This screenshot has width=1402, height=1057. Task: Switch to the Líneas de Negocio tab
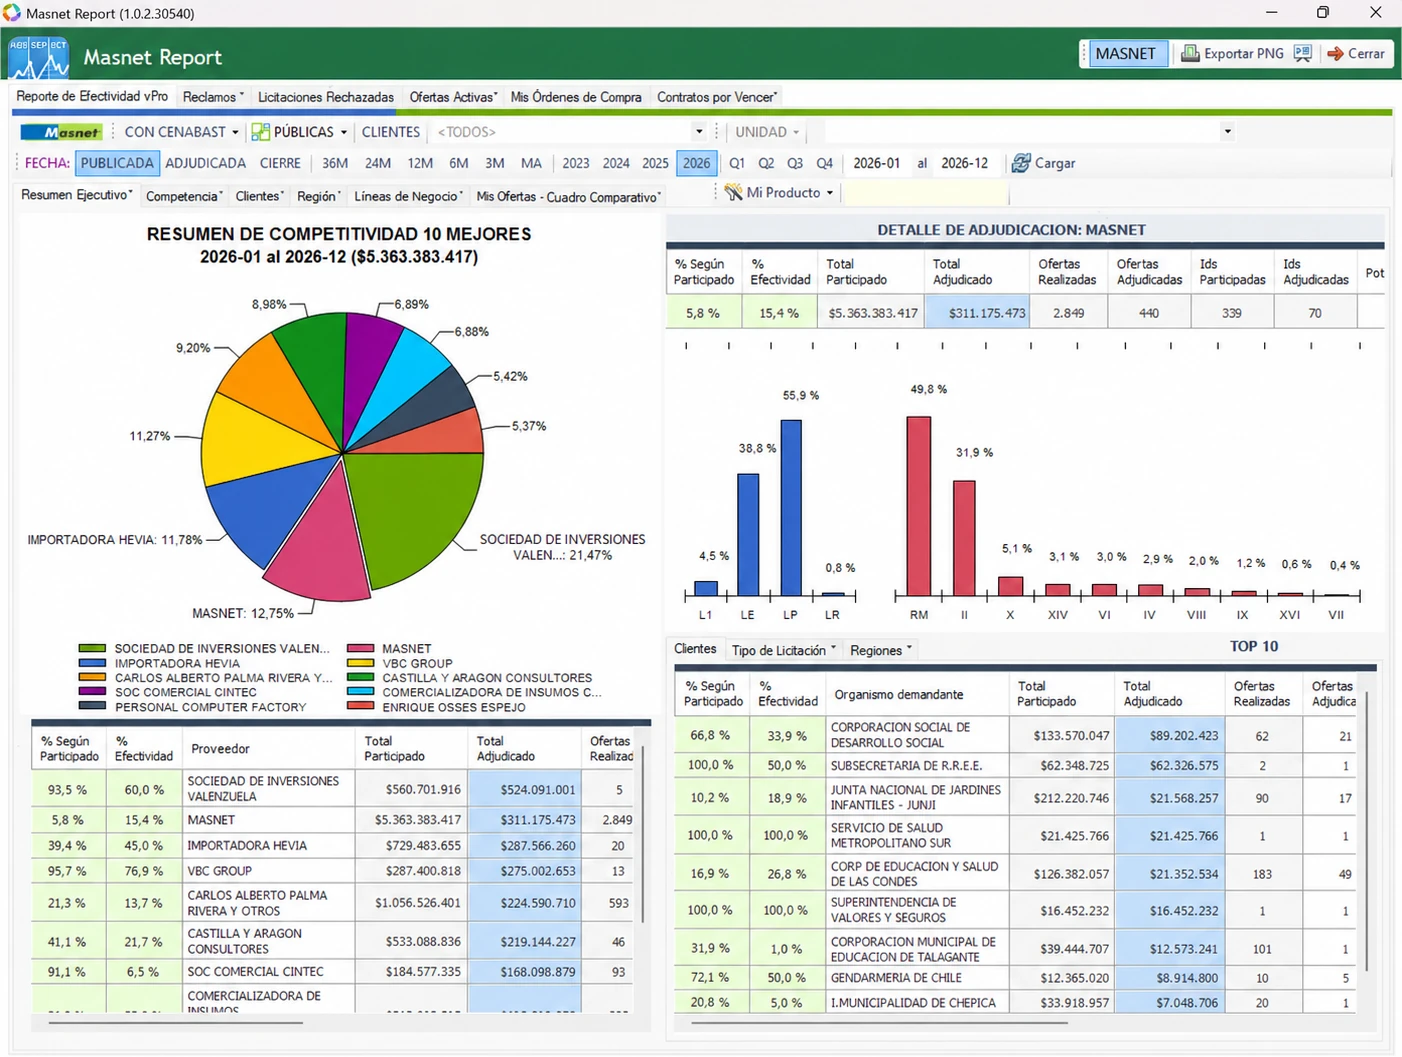pyautogui.click(x=408, y=196)
